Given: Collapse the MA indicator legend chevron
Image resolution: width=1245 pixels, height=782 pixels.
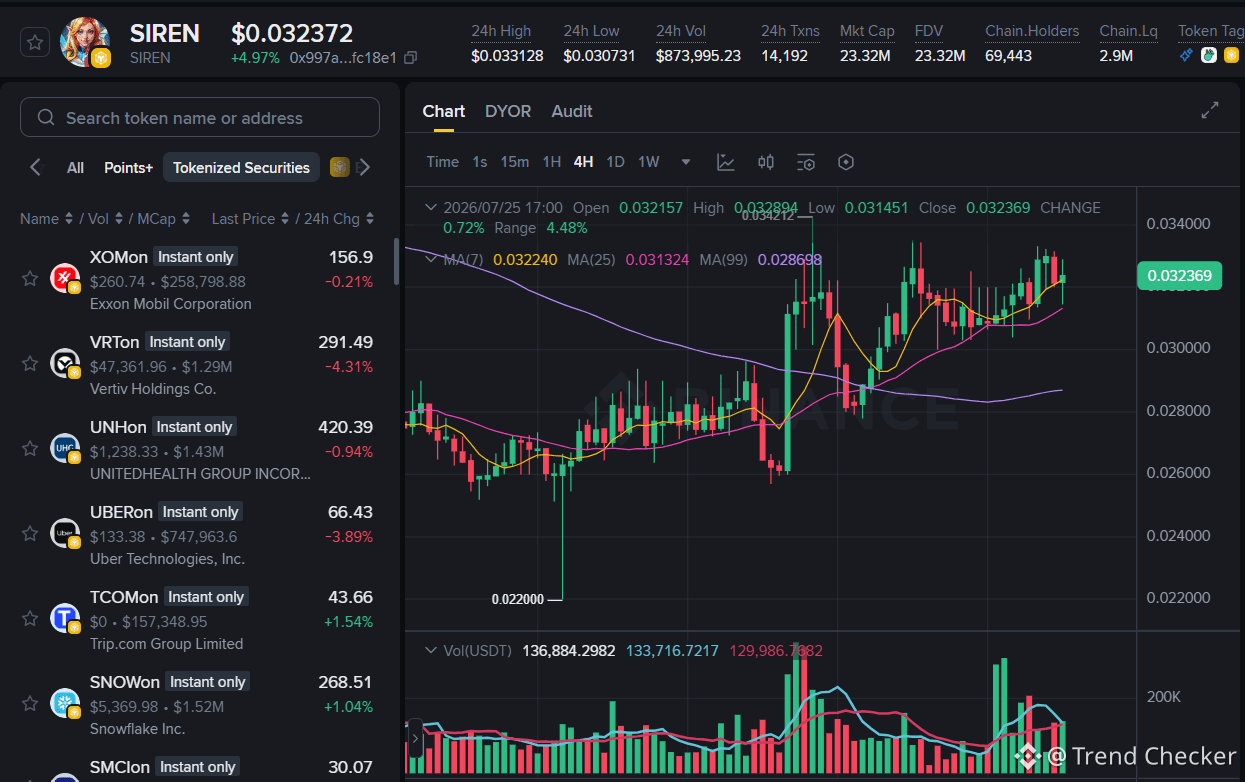Looking at the screenshot, I should pyautogui.click(x=431, y=259).
